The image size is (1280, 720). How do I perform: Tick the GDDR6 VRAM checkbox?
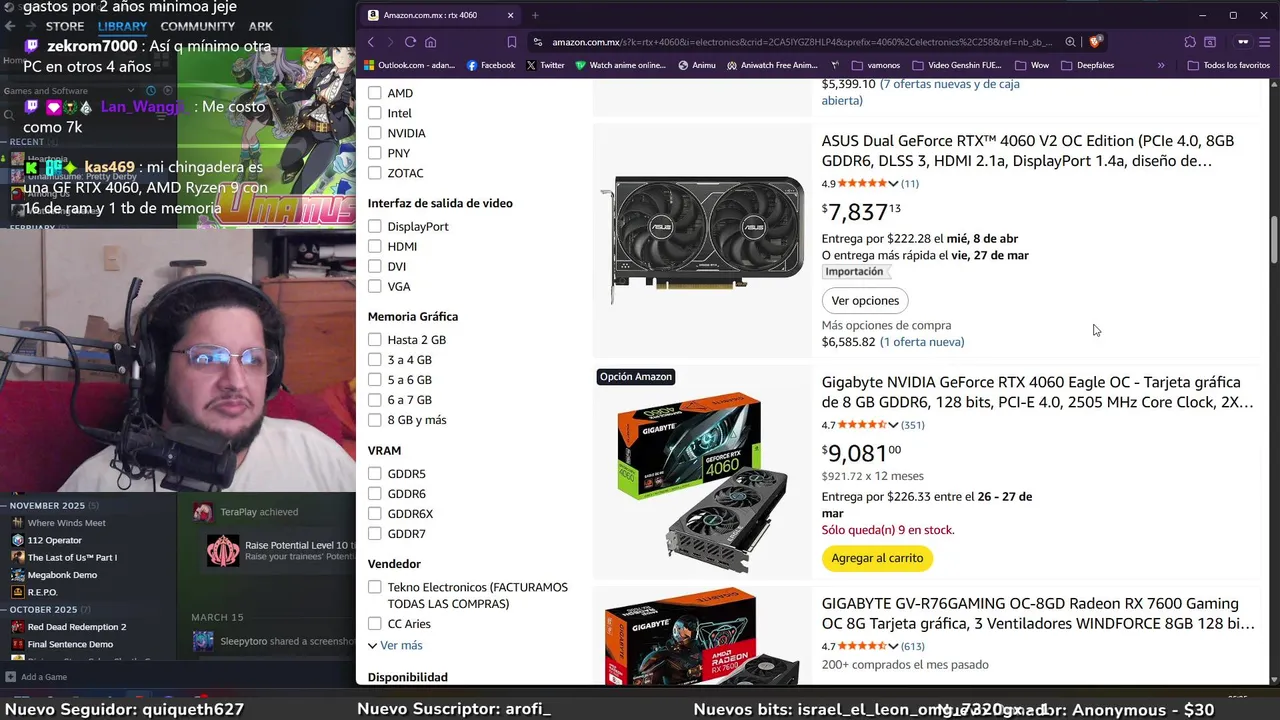[x=375, y=493]
